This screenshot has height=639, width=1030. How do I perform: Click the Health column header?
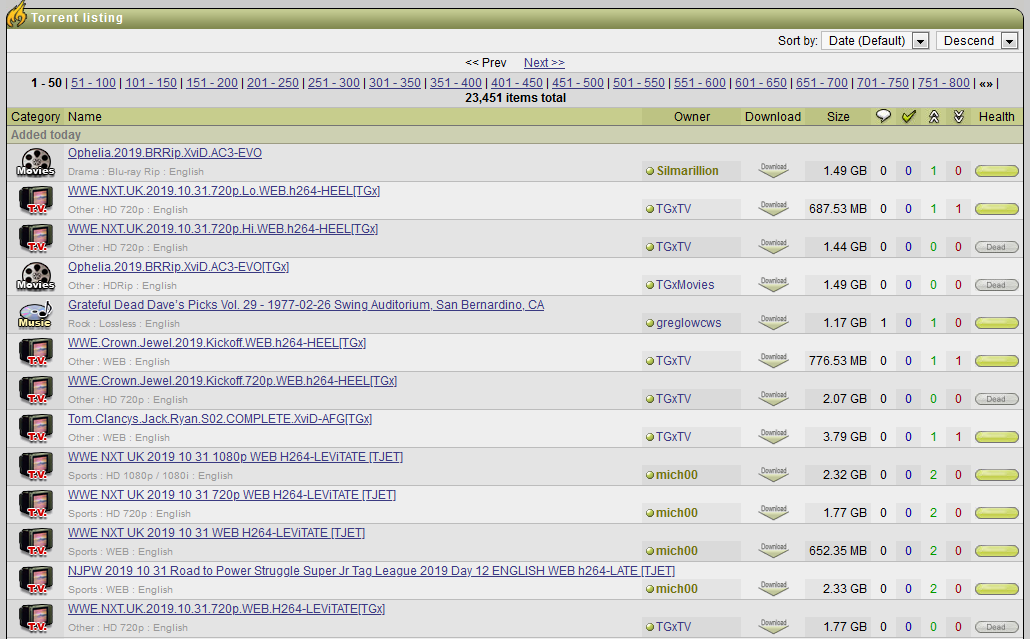pyautogui.click(x=996, y=117)
